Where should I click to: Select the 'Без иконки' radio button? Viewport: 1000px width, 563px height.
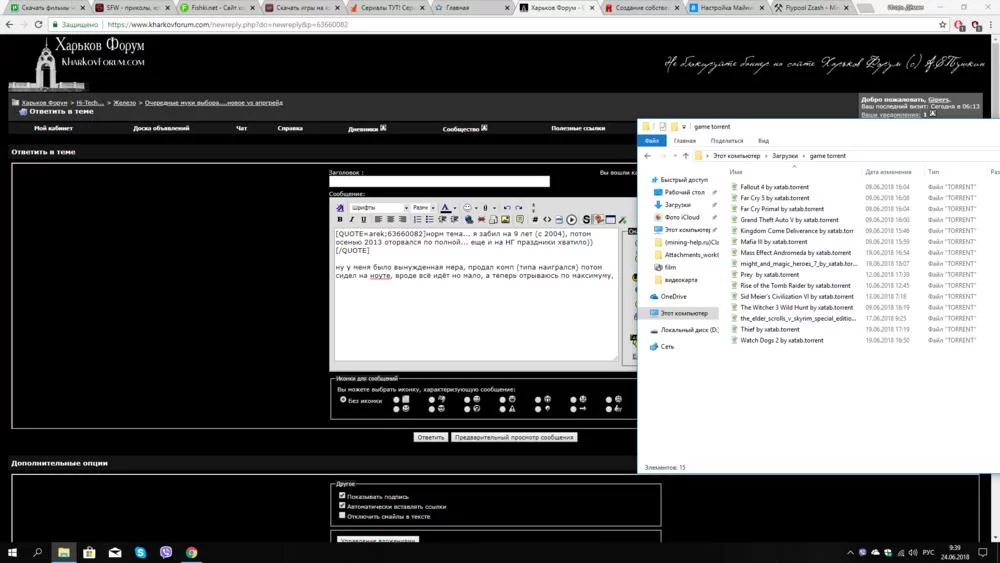(x=344, y=400)
